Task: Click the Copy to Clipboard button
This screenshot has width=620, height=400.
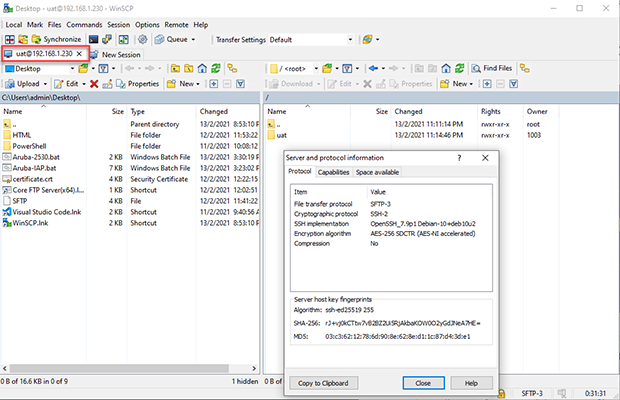Action: click(323, 383)
